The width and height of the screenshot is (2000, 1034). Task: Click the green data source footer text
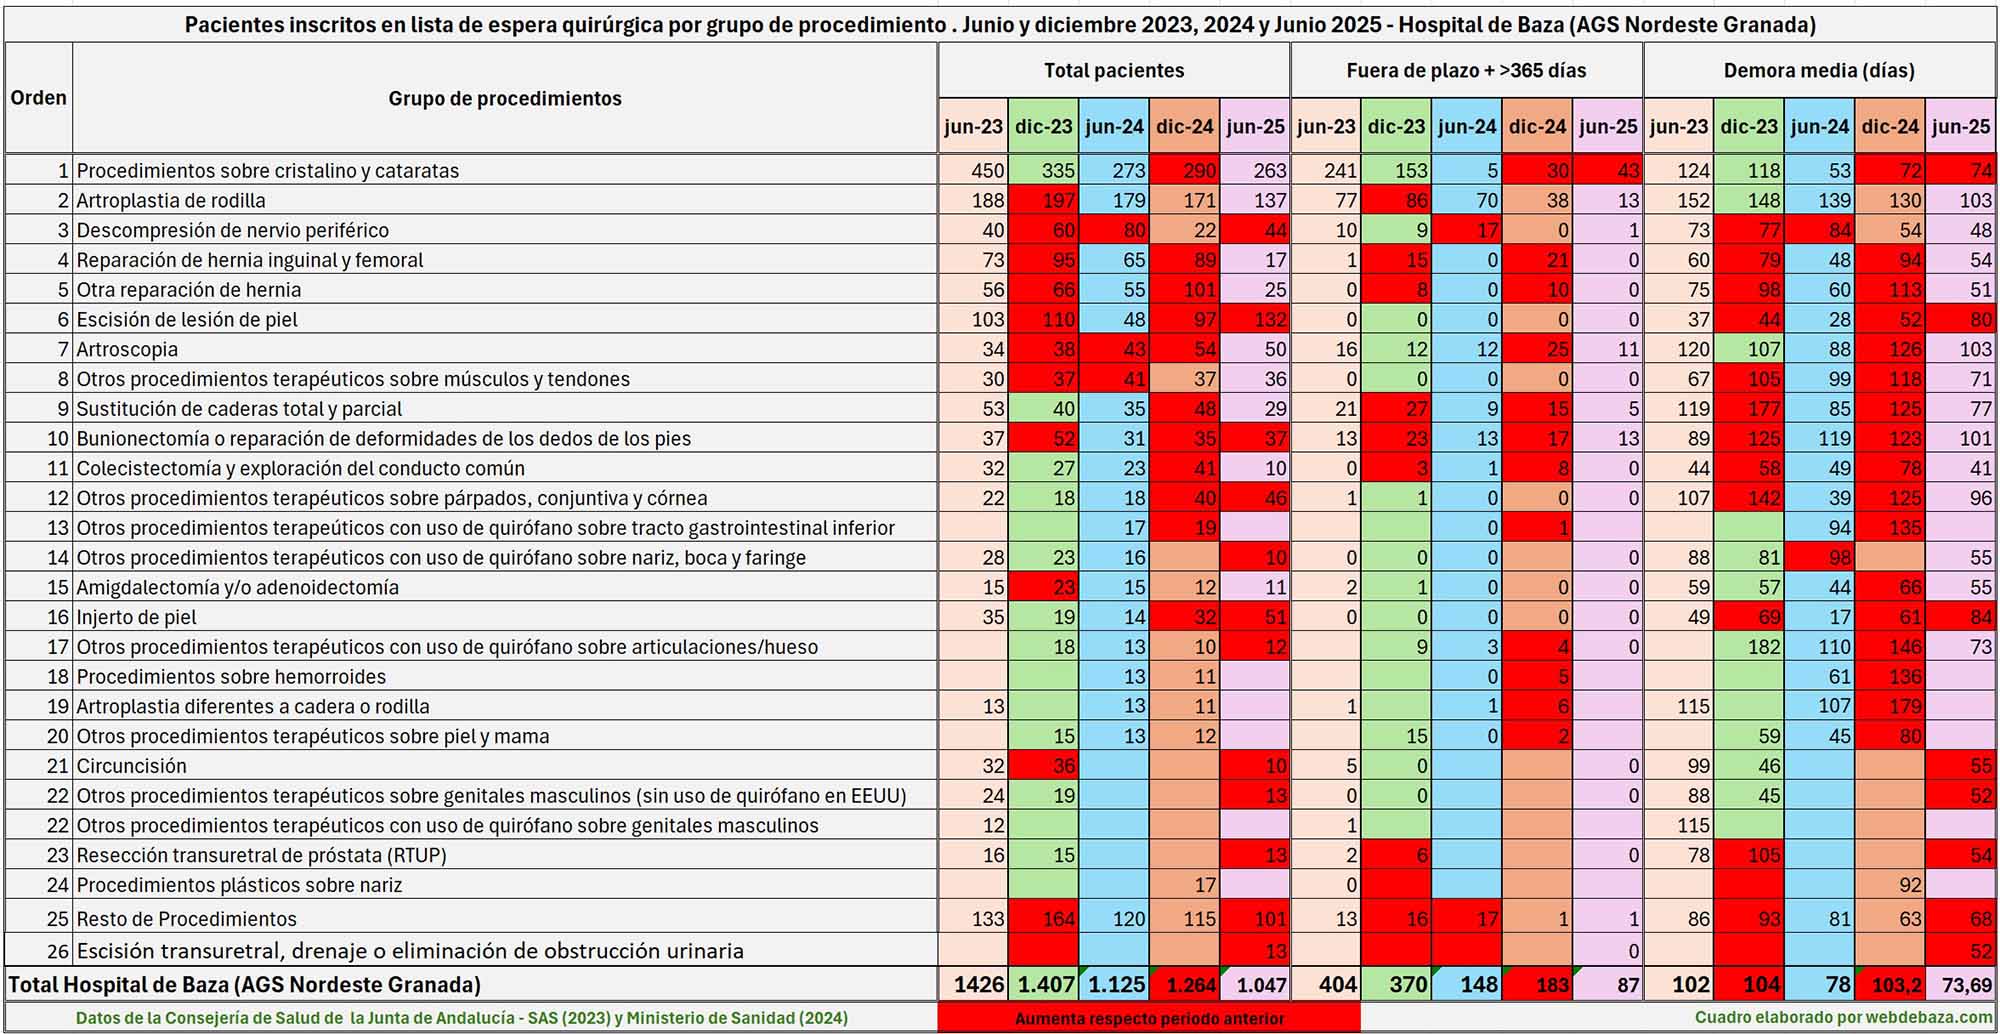462,1018
